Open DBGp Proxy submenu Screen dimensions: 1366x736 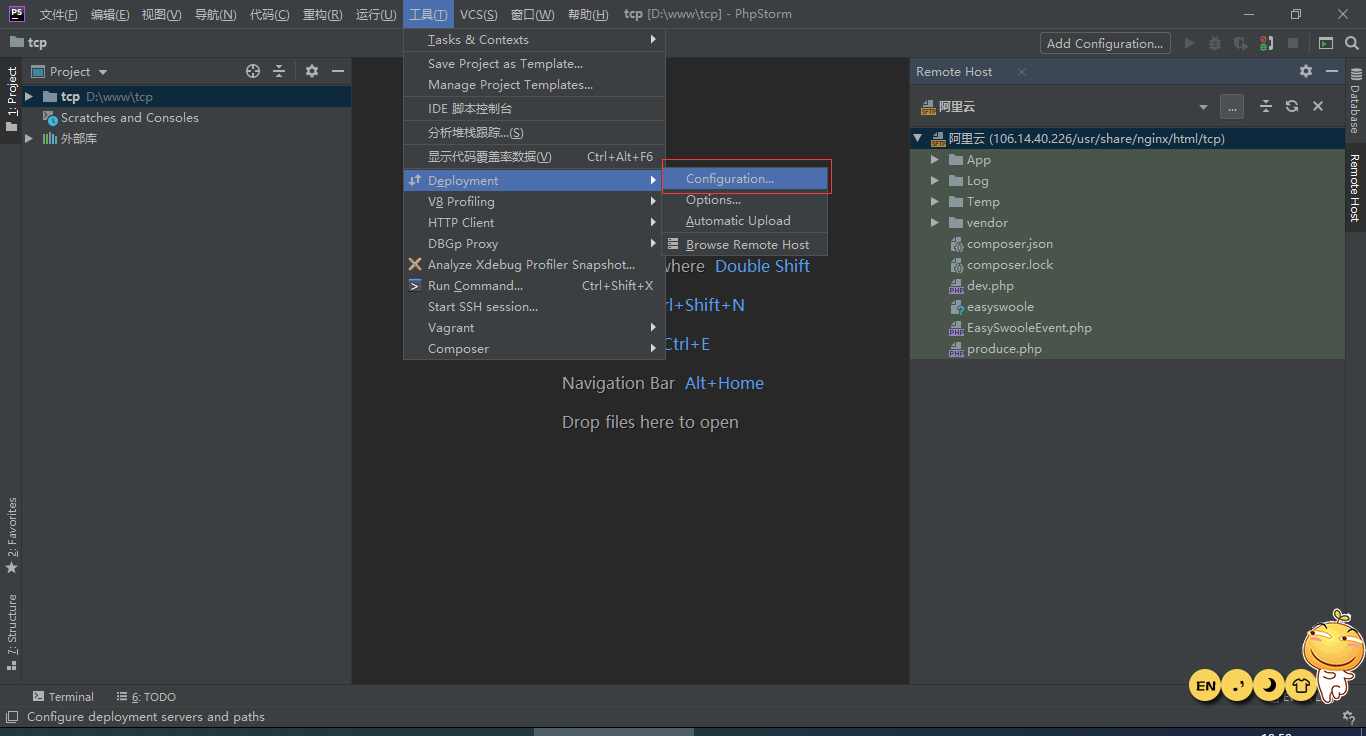534,243
